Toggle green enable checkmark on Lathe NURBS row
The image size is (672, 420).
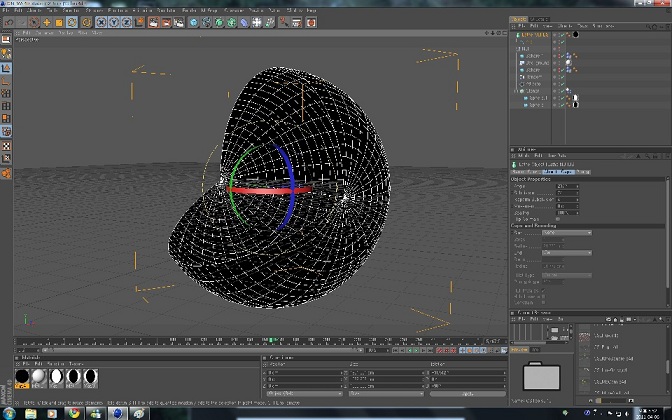click(562, 35)
